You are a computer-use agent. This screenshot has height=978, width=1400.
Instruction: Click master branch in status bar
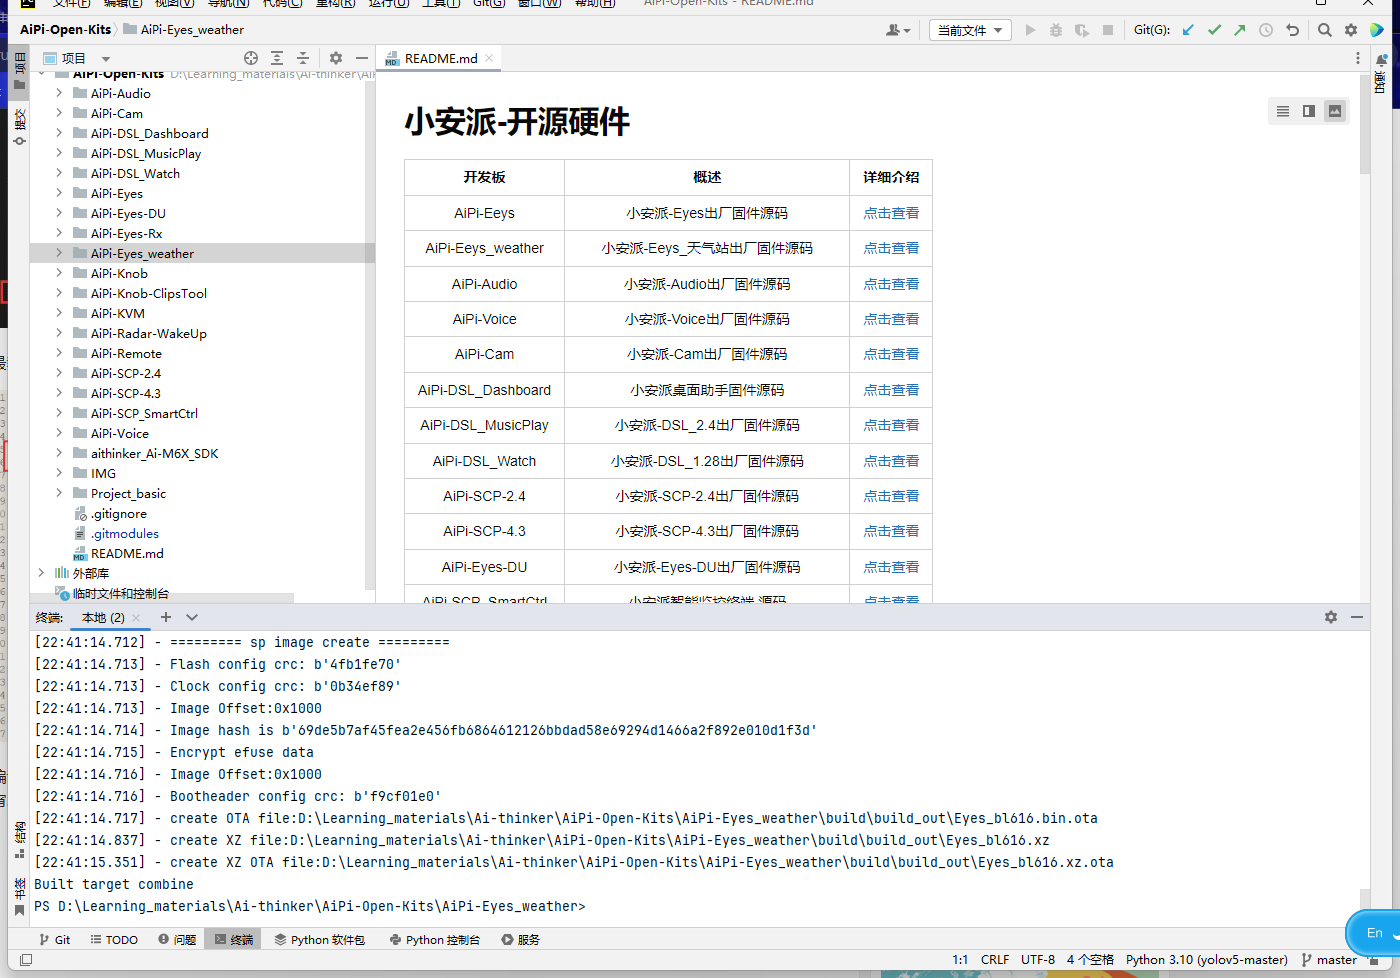coord(1329,960)
